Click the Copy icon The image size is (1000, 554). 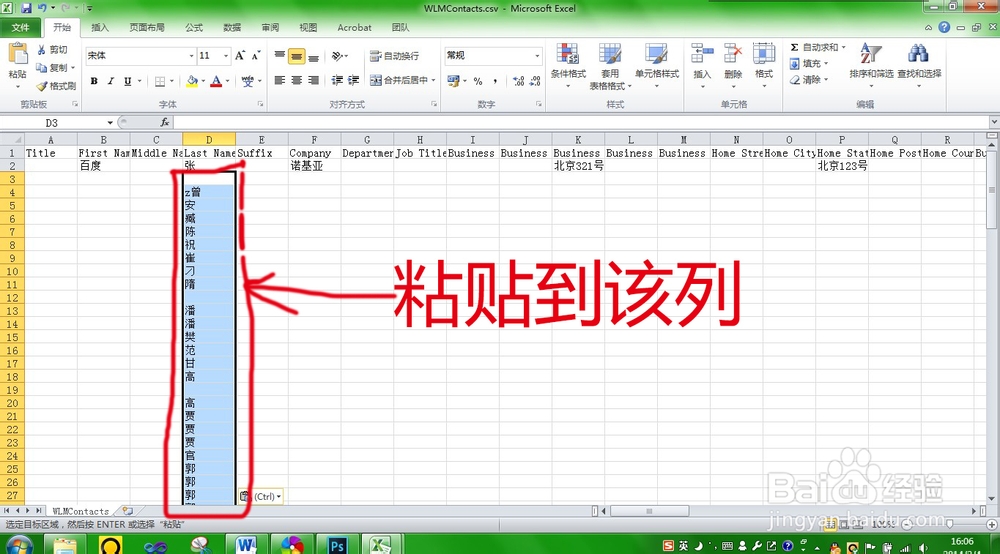[x=42, y=68]
